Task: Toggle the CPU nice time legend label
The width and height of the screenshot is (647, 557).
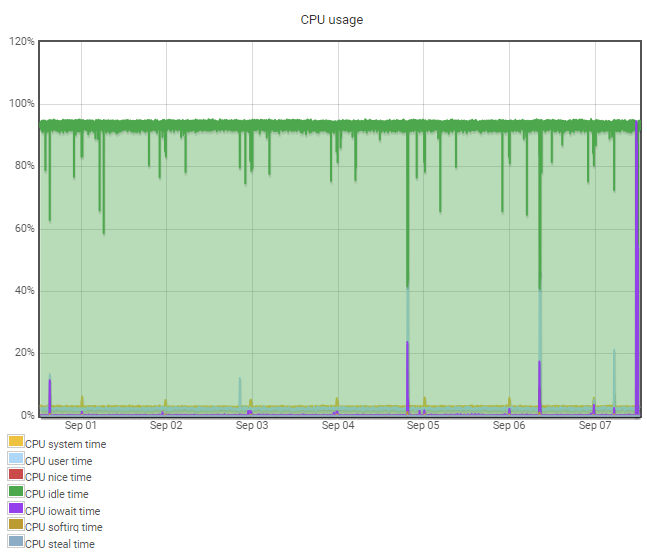Action: [x=58, y=477]
